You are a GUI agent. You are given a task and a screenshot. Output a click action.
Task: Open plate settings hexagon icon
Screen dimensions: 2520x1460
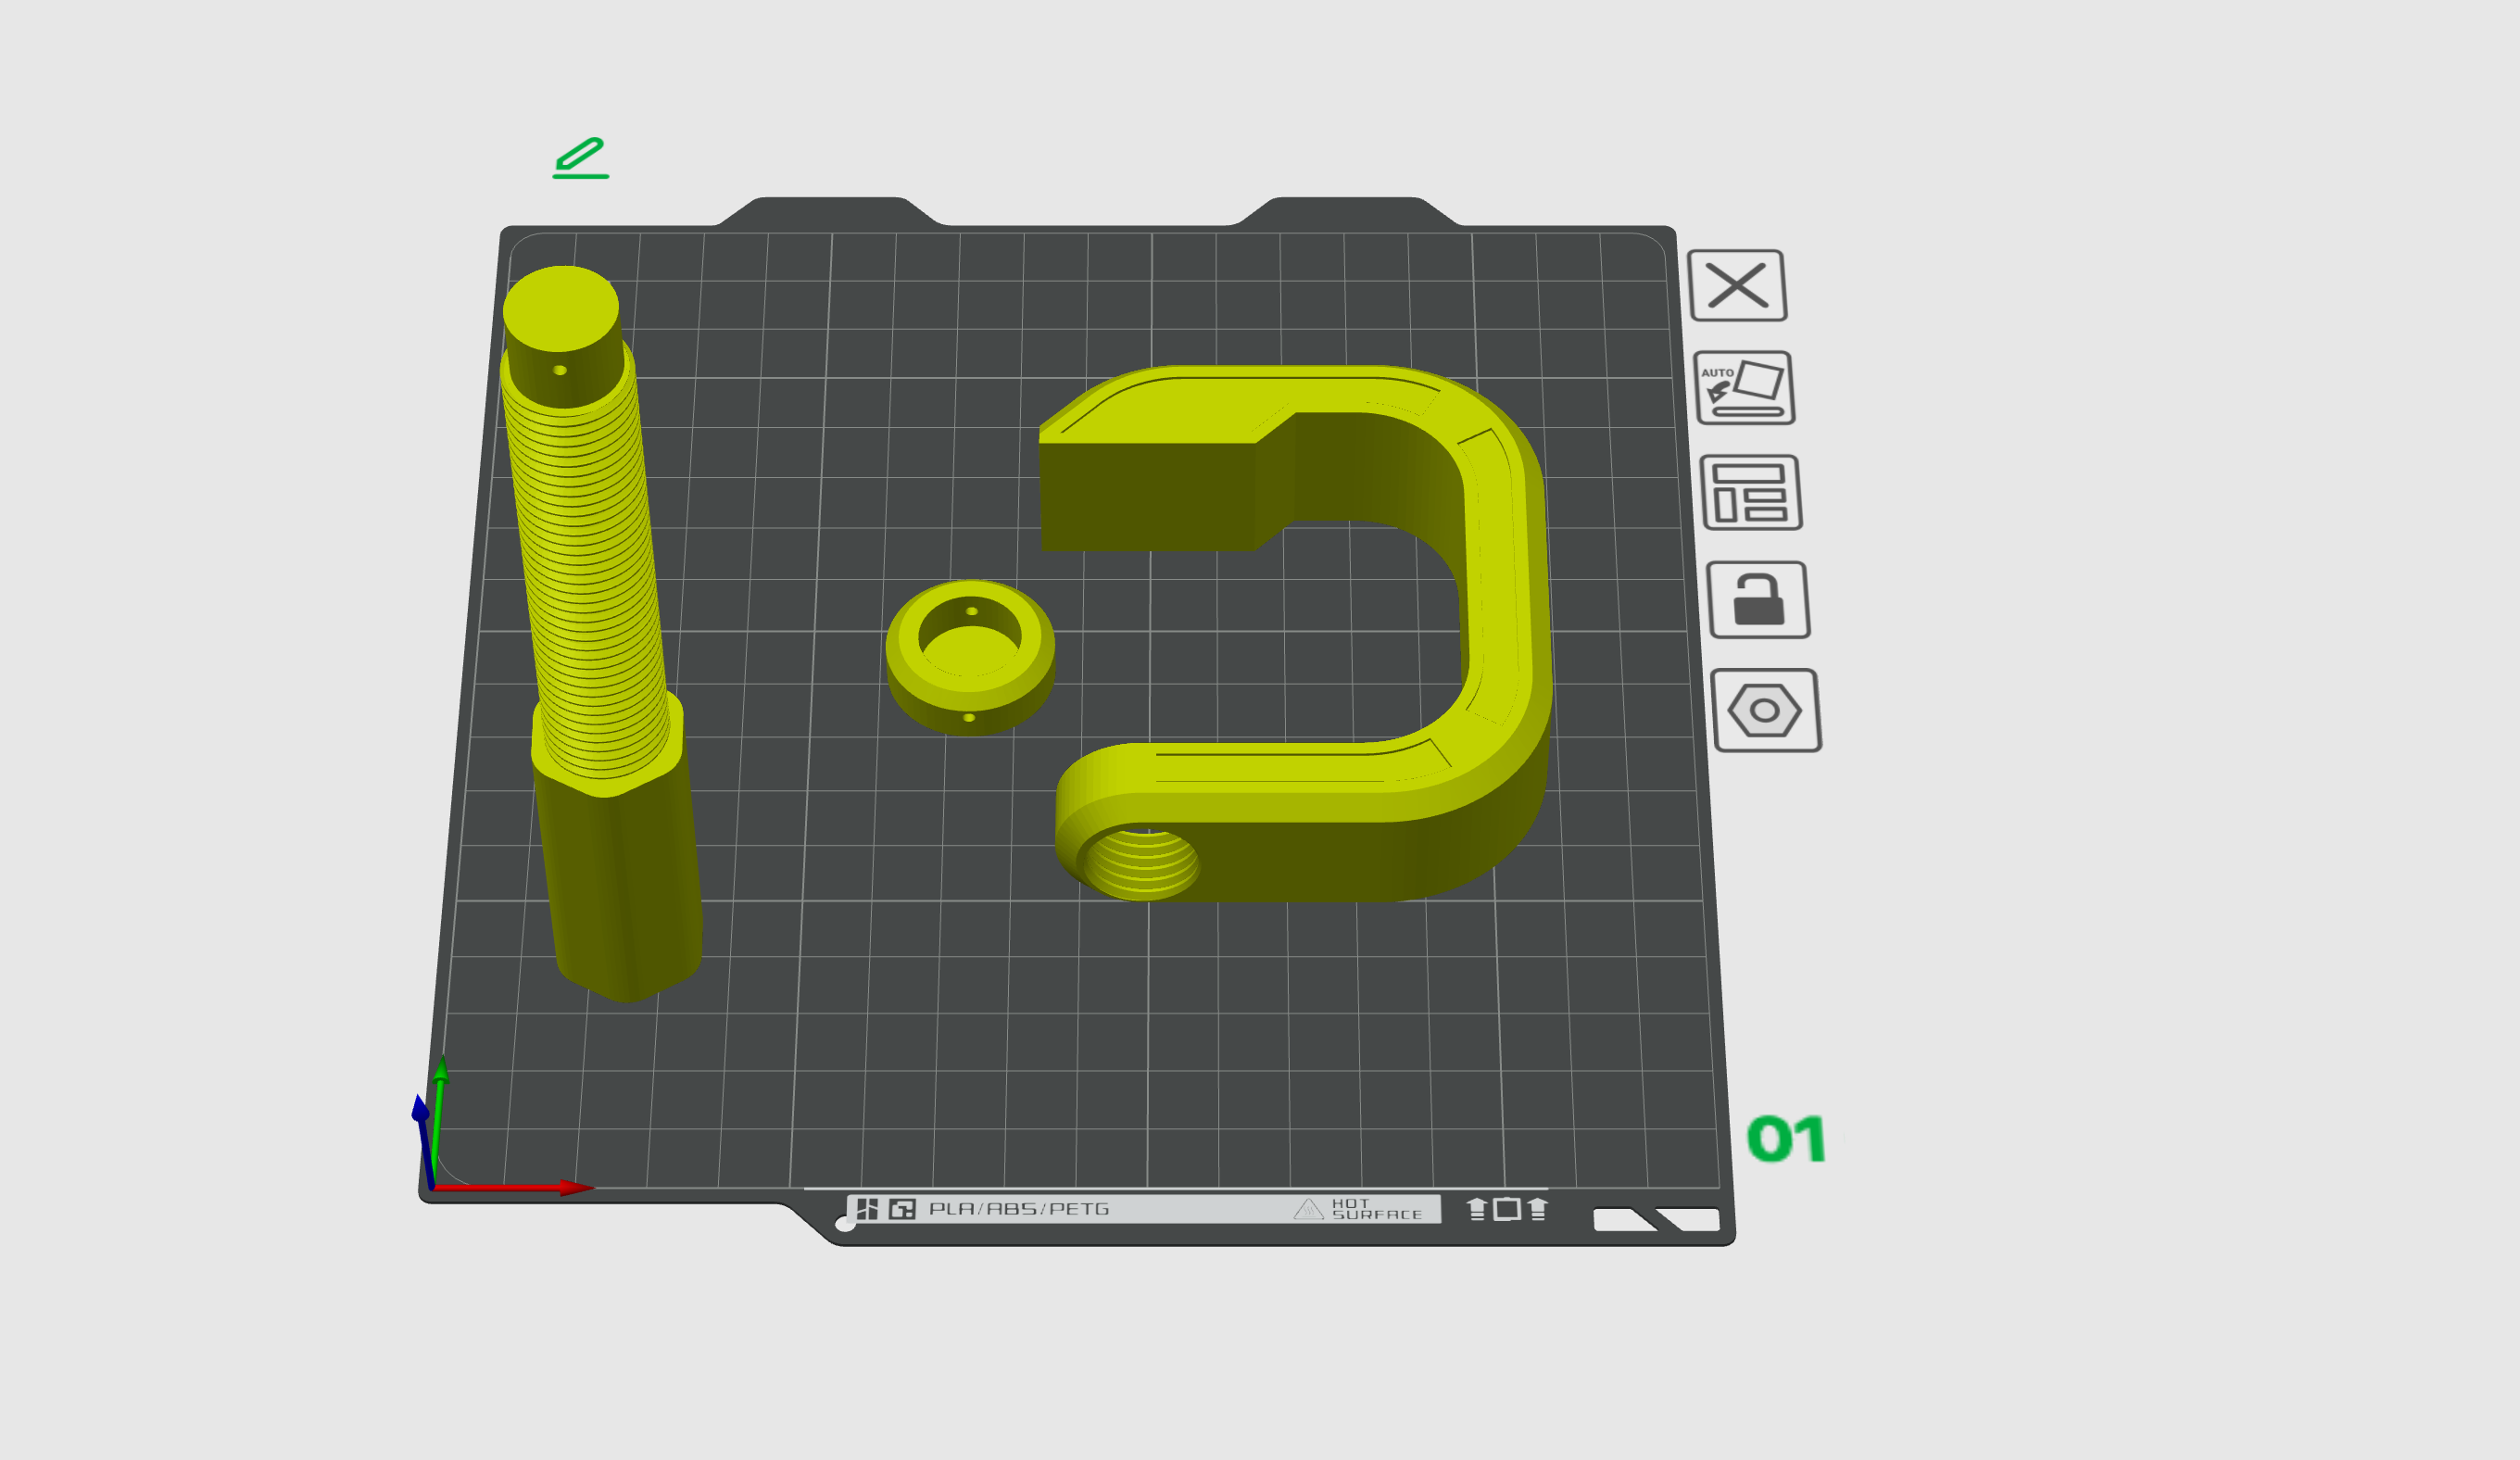(x=1765, y=711)
